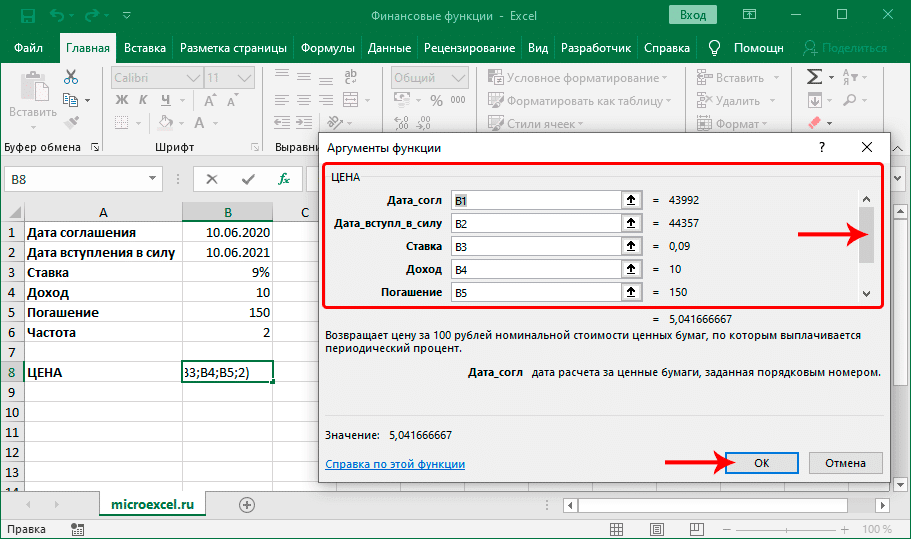The image size is (911, 539).
Task: Click the Save icon in title bar
Action: (26, 16)
